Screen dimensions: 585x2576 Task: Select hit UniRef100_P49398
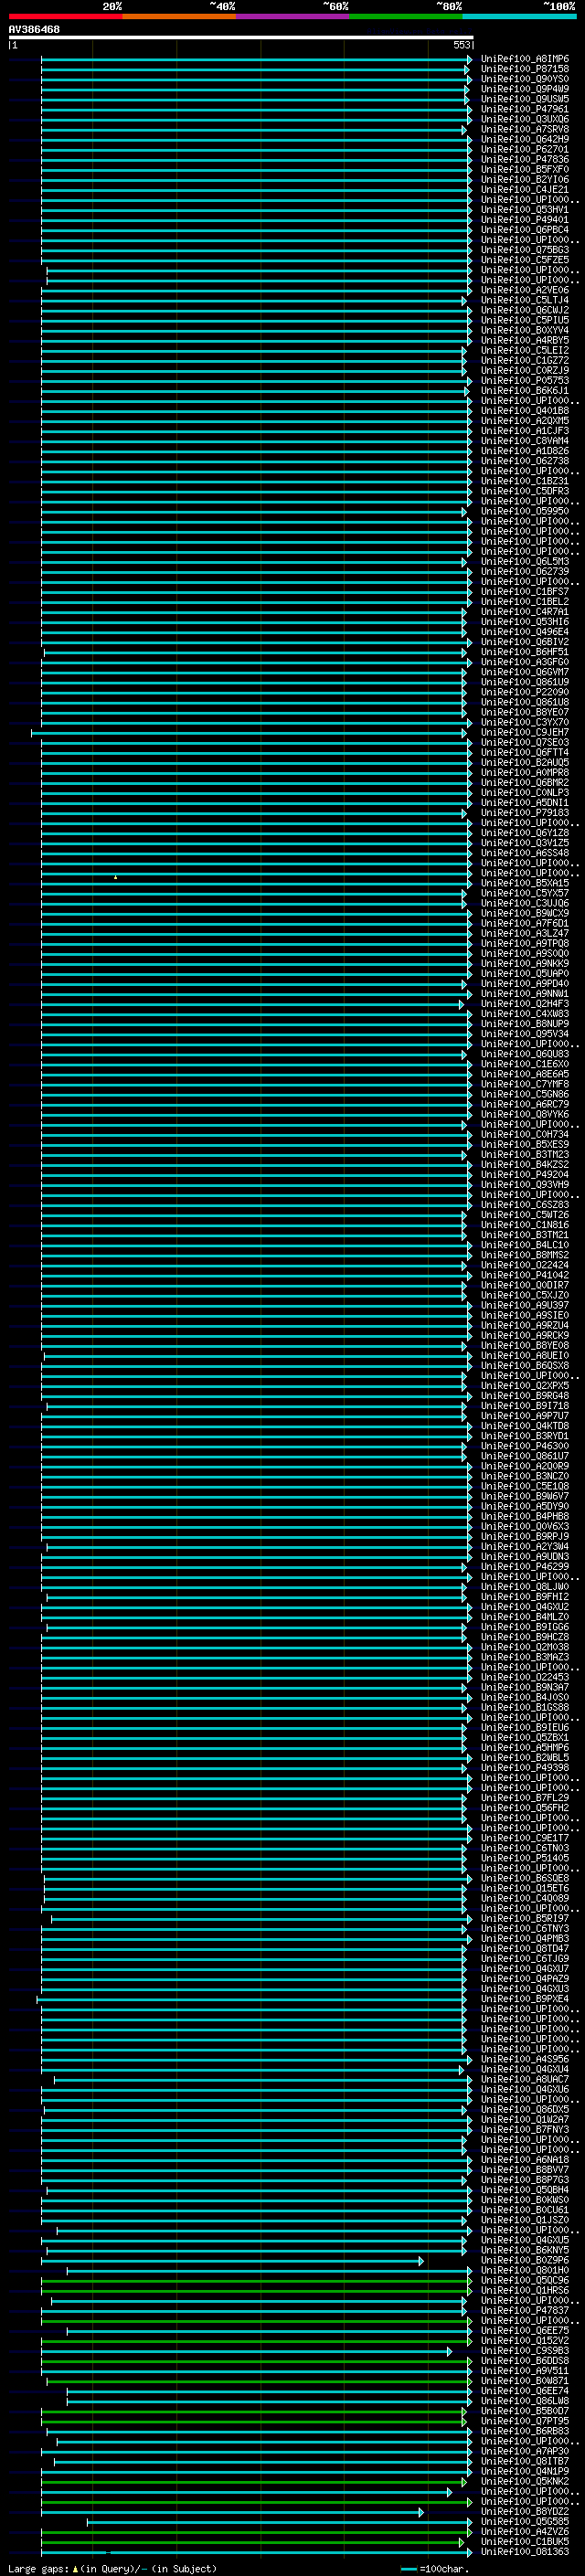pyautogui.click(x=525, y=1768)
